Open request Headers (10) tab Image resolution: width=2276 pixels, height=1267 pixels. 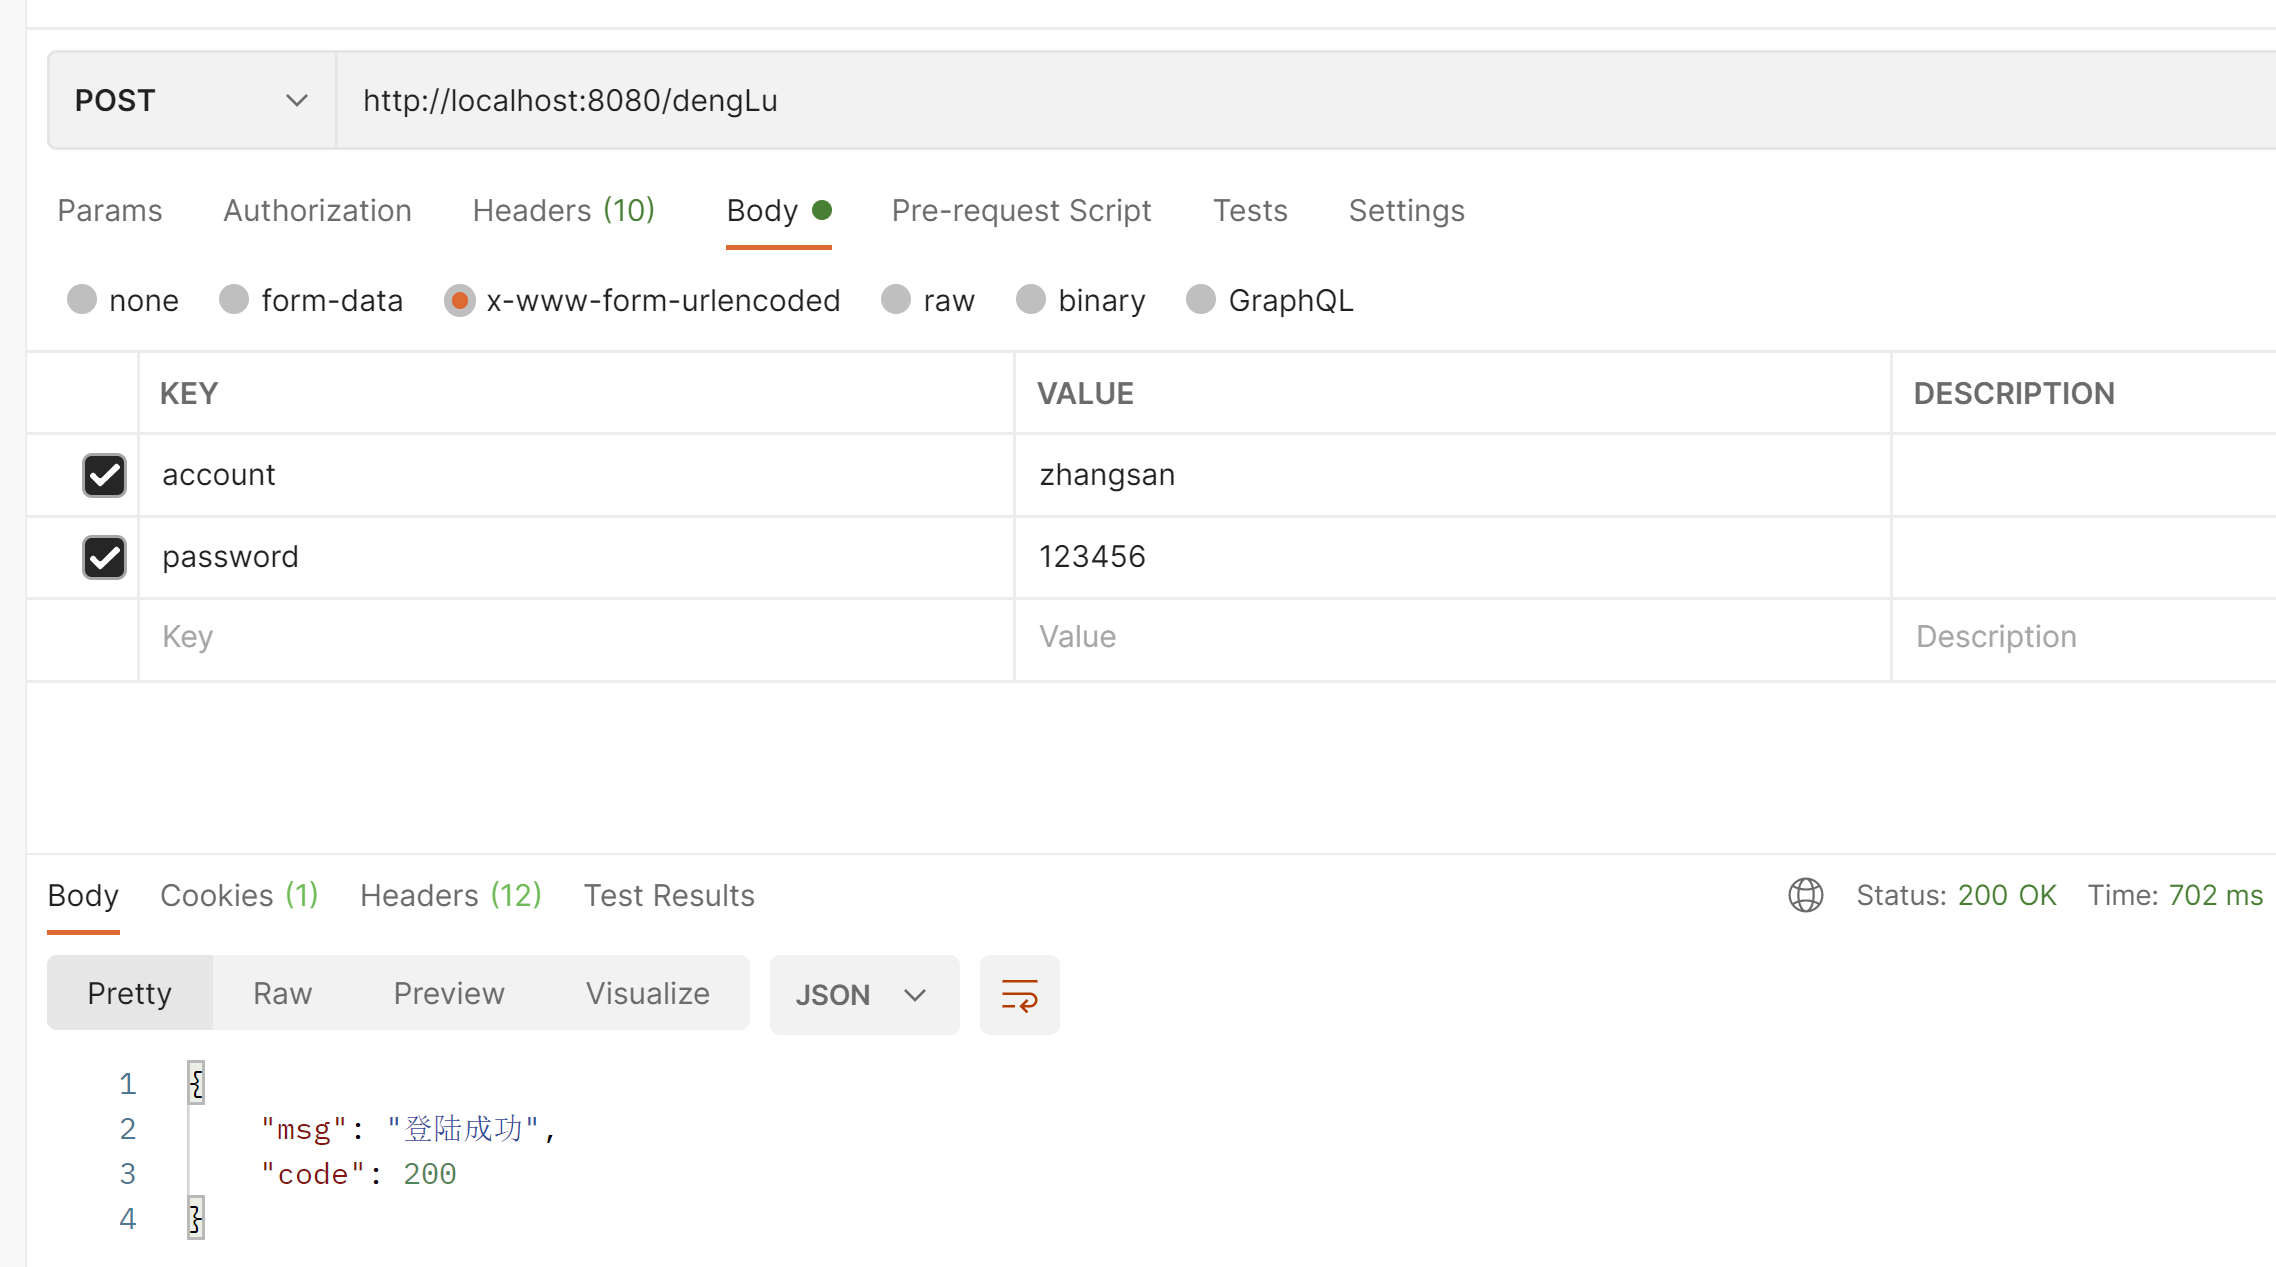point(563,211)
